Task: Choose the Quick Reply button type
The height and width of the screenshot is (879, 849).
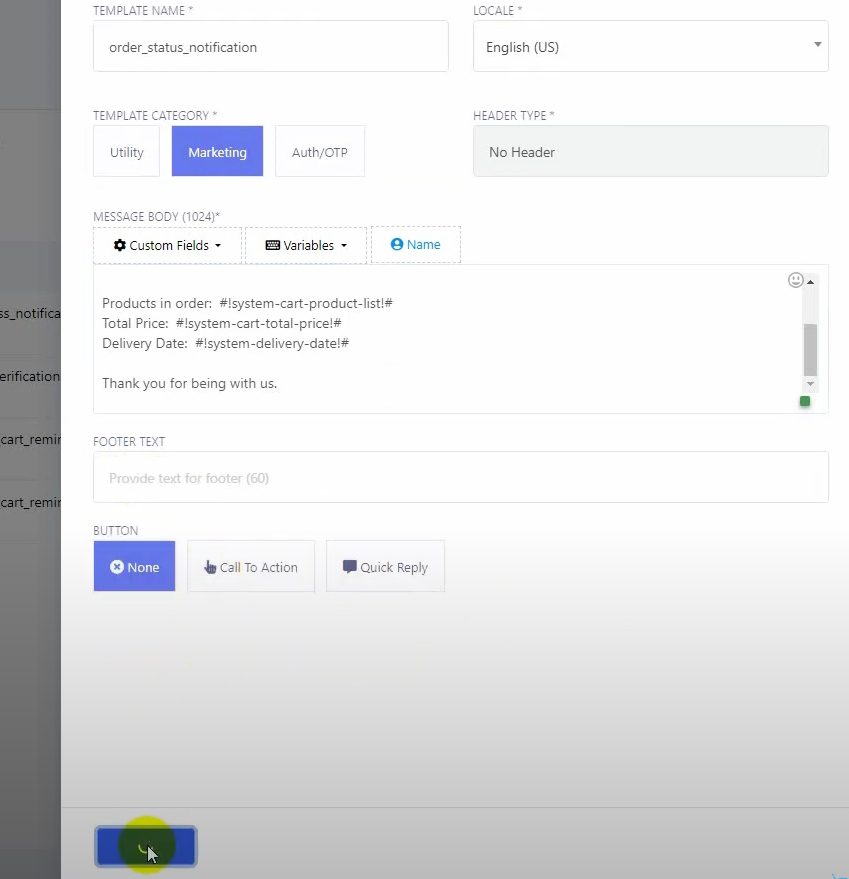Action: pyautogui.click(x=385, y=567)
